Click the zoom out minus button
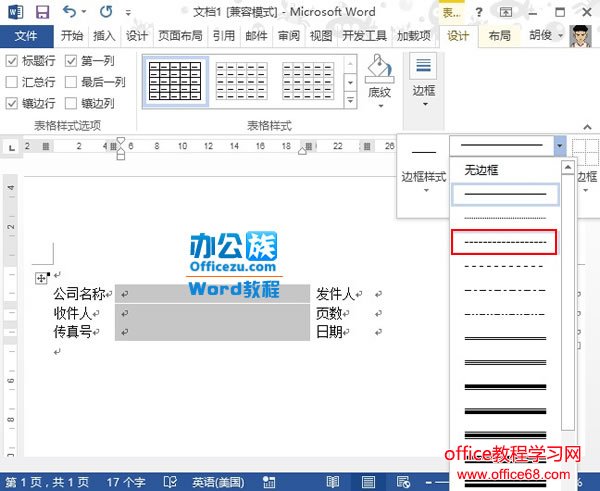The width and height of the screenshot is (600, 491). pyautogui.click(x=429, y=482)
